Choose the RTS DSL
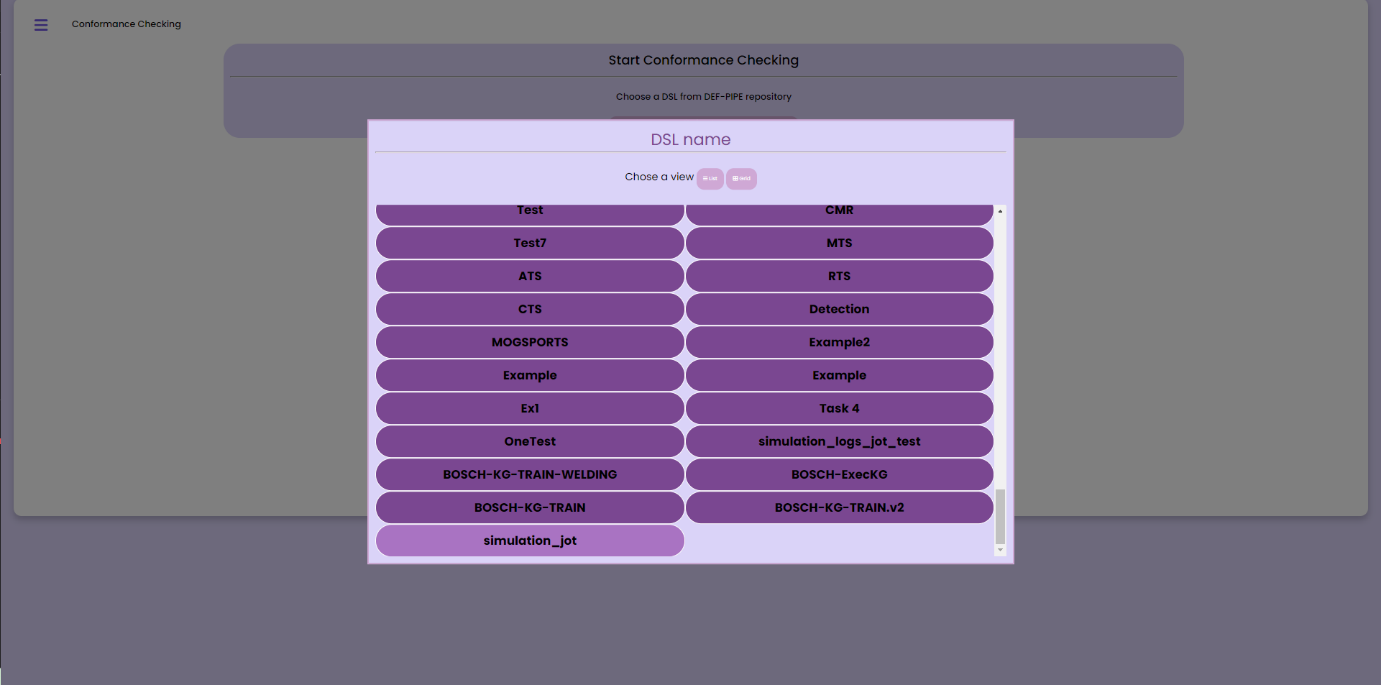This screenshot has height=685, width=1381. click(839, 276)
